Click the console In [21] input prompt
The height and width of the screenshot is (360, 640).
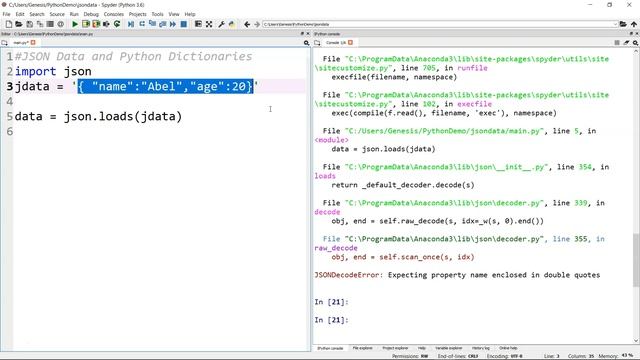click(331, 320)
